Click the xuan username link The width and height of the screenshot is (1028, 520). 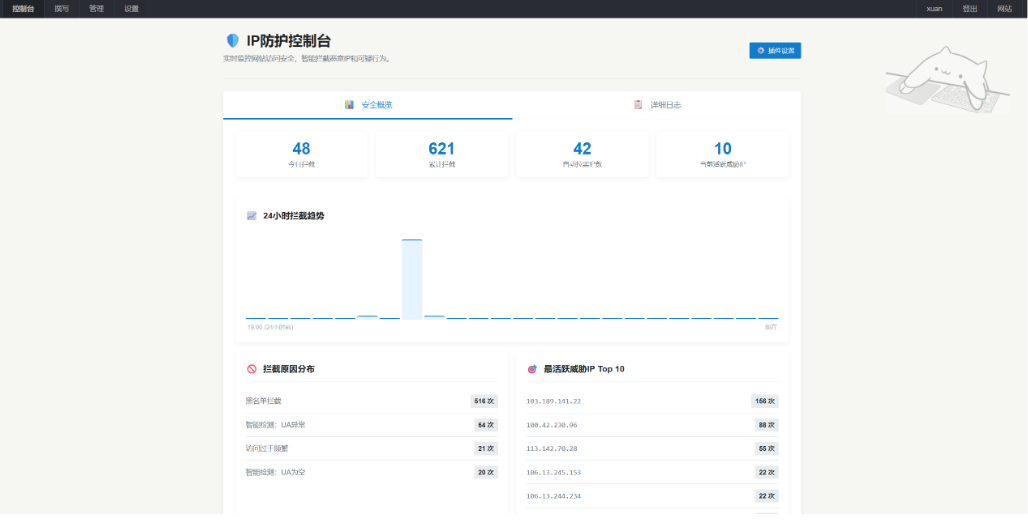pyautogui.click(x=934, y=8)
